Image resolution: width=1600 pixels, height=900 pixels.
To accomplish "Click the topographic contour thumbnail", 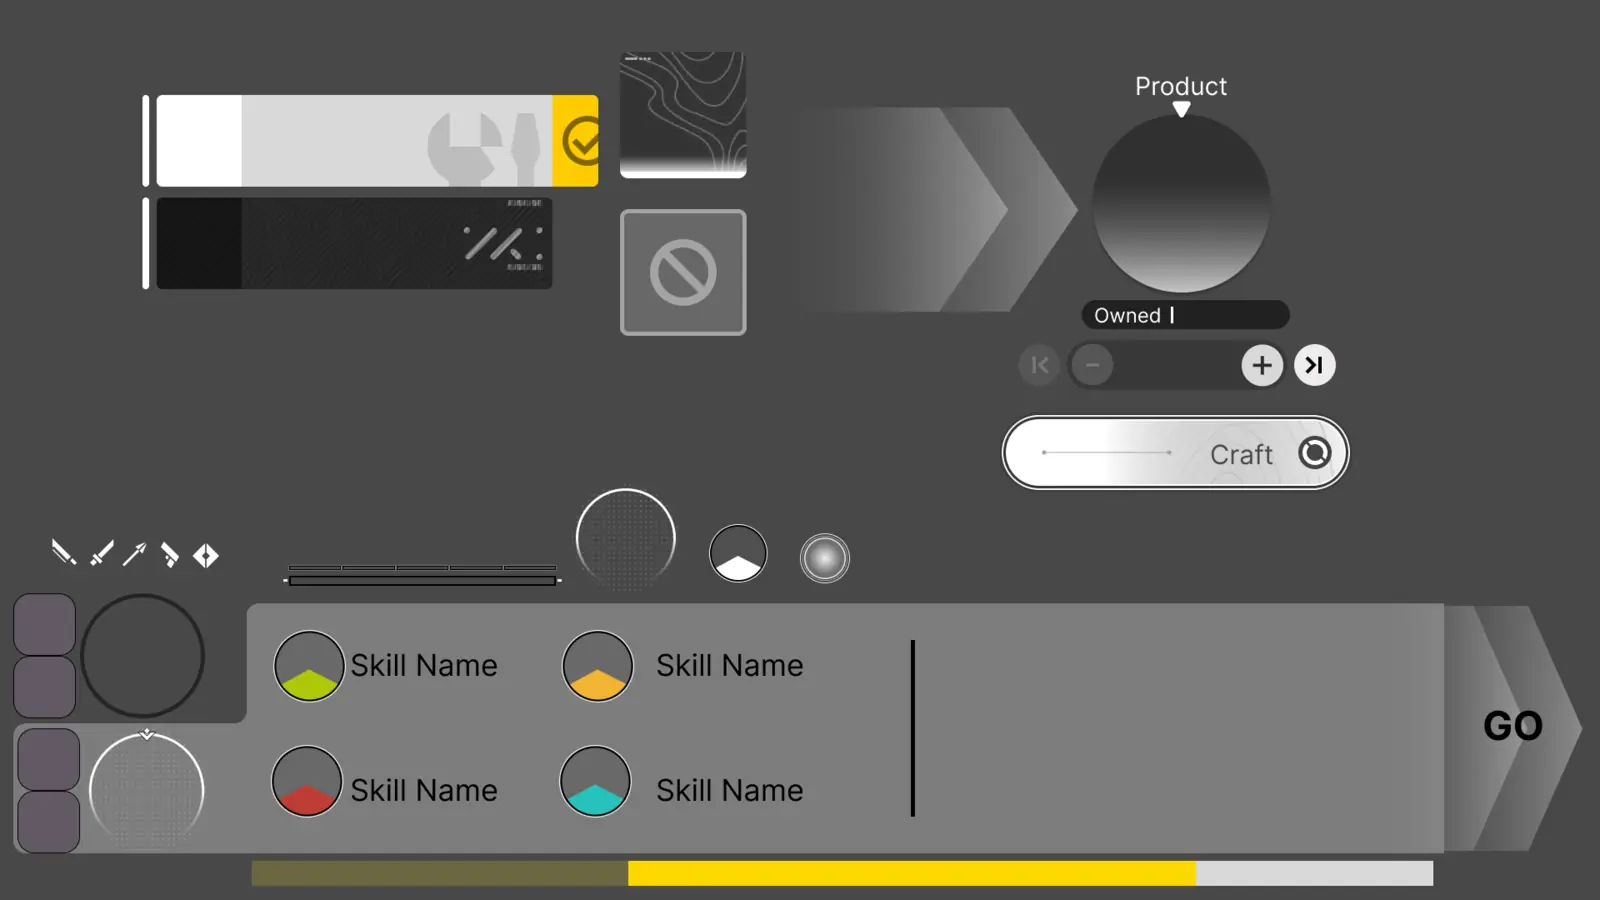I will (683, 115).
